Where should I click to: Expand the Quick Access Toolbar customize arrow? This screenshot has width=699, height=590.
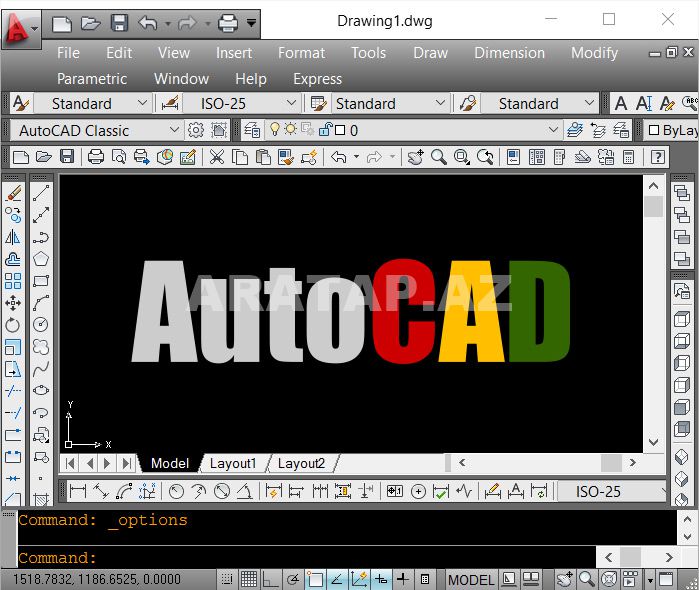pyautogui.click(x=251, y=22)
